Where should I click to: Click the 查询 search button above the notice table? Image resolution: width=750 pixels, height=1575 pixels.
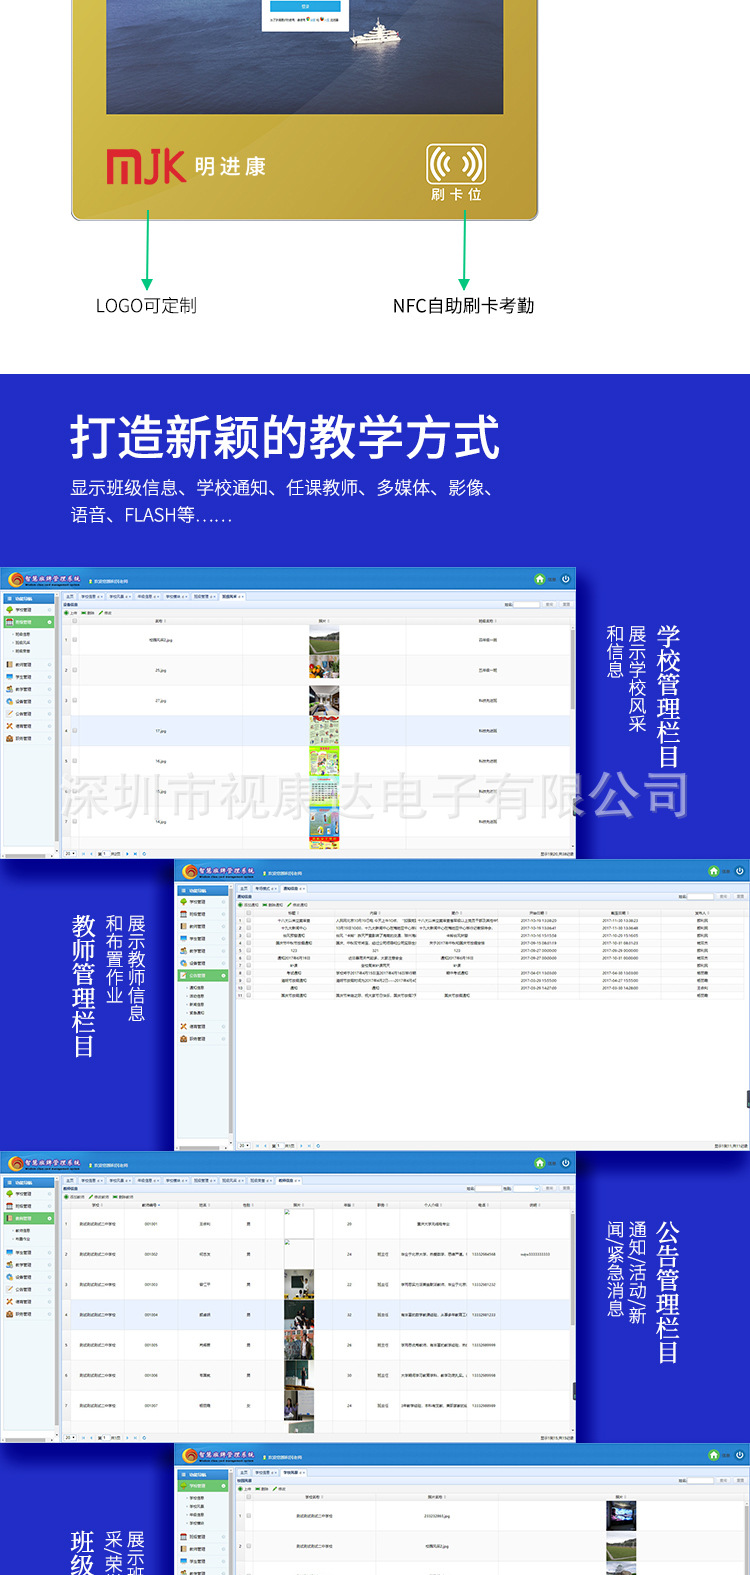(723, 897)
